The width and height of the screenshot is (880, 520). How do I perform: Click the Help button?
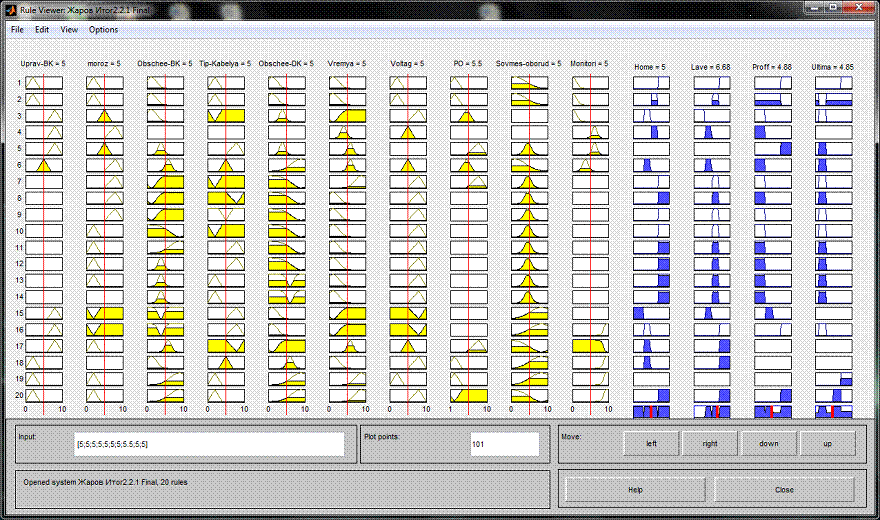click(635, 490)
